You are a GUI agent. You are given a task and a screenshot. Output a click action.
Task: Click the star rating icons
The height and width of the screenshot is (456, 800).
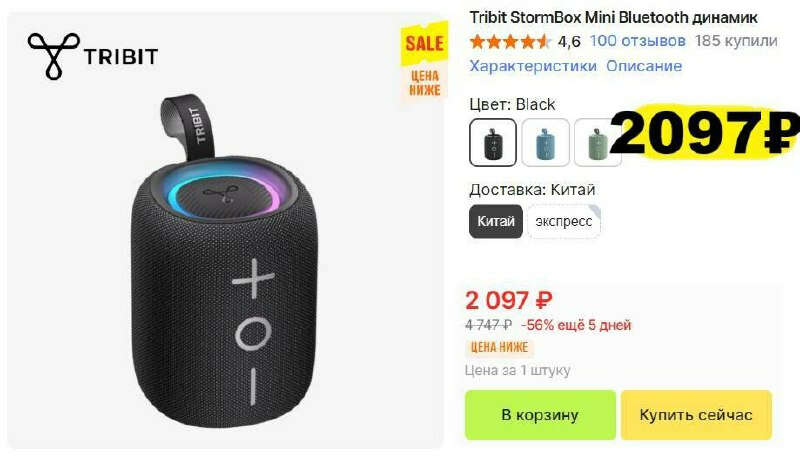pyautogui.click(x=510, y=41)
